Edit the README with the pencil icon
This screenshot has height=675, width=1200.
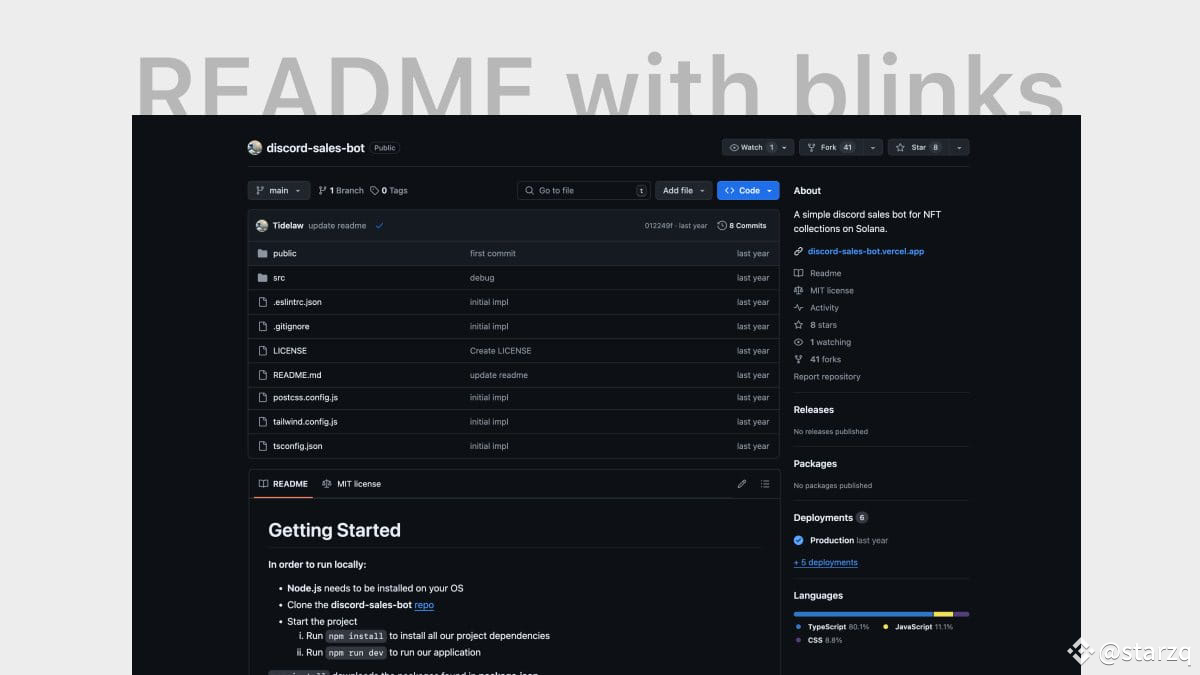(x=742, y=484)
